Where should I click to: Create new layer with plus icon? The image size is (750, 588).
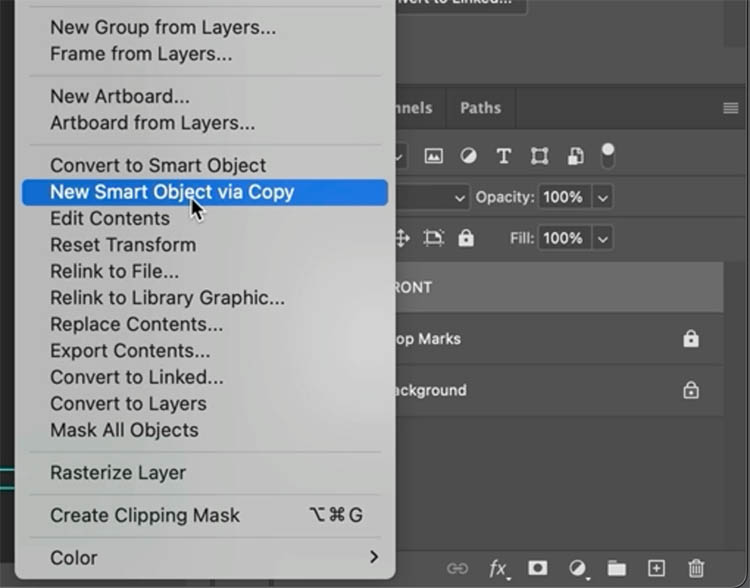pyautogui.click(x=656, y=568)
